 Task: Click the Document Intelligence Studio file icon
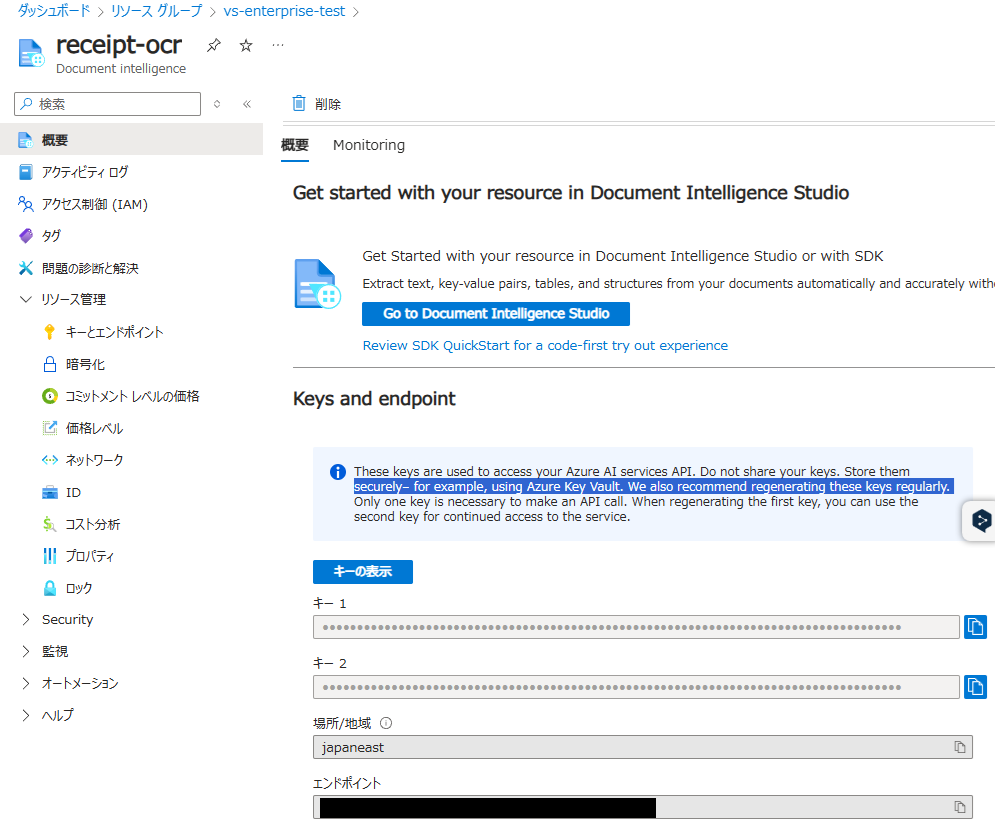317,284
